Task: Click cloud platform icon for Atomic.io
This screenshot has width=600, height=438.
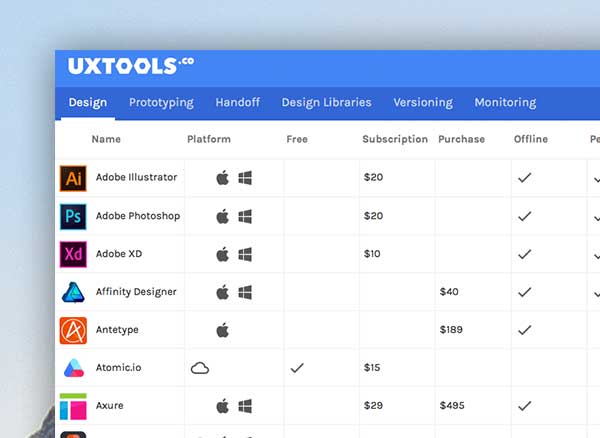Action: [x=200, y=368]
